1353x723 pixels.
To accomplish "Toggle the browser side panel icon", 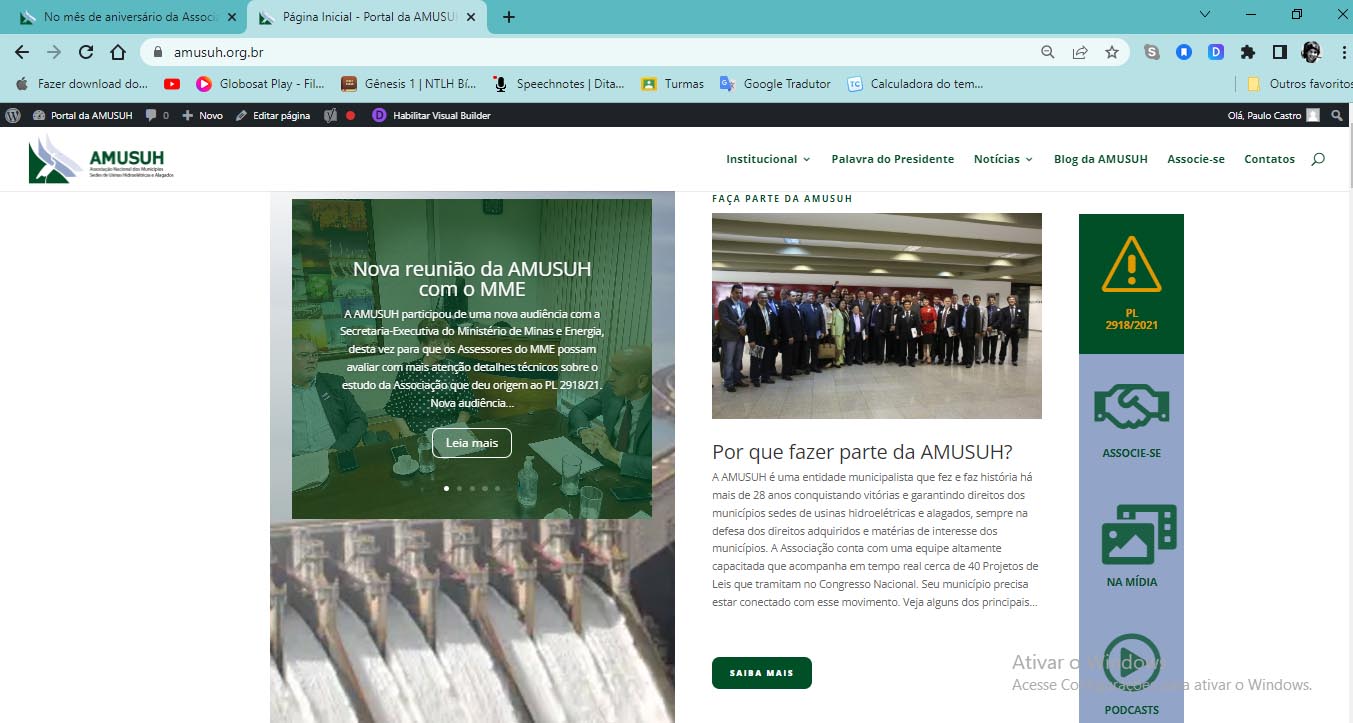I will pyautogui.click(x=1279, y=52).
